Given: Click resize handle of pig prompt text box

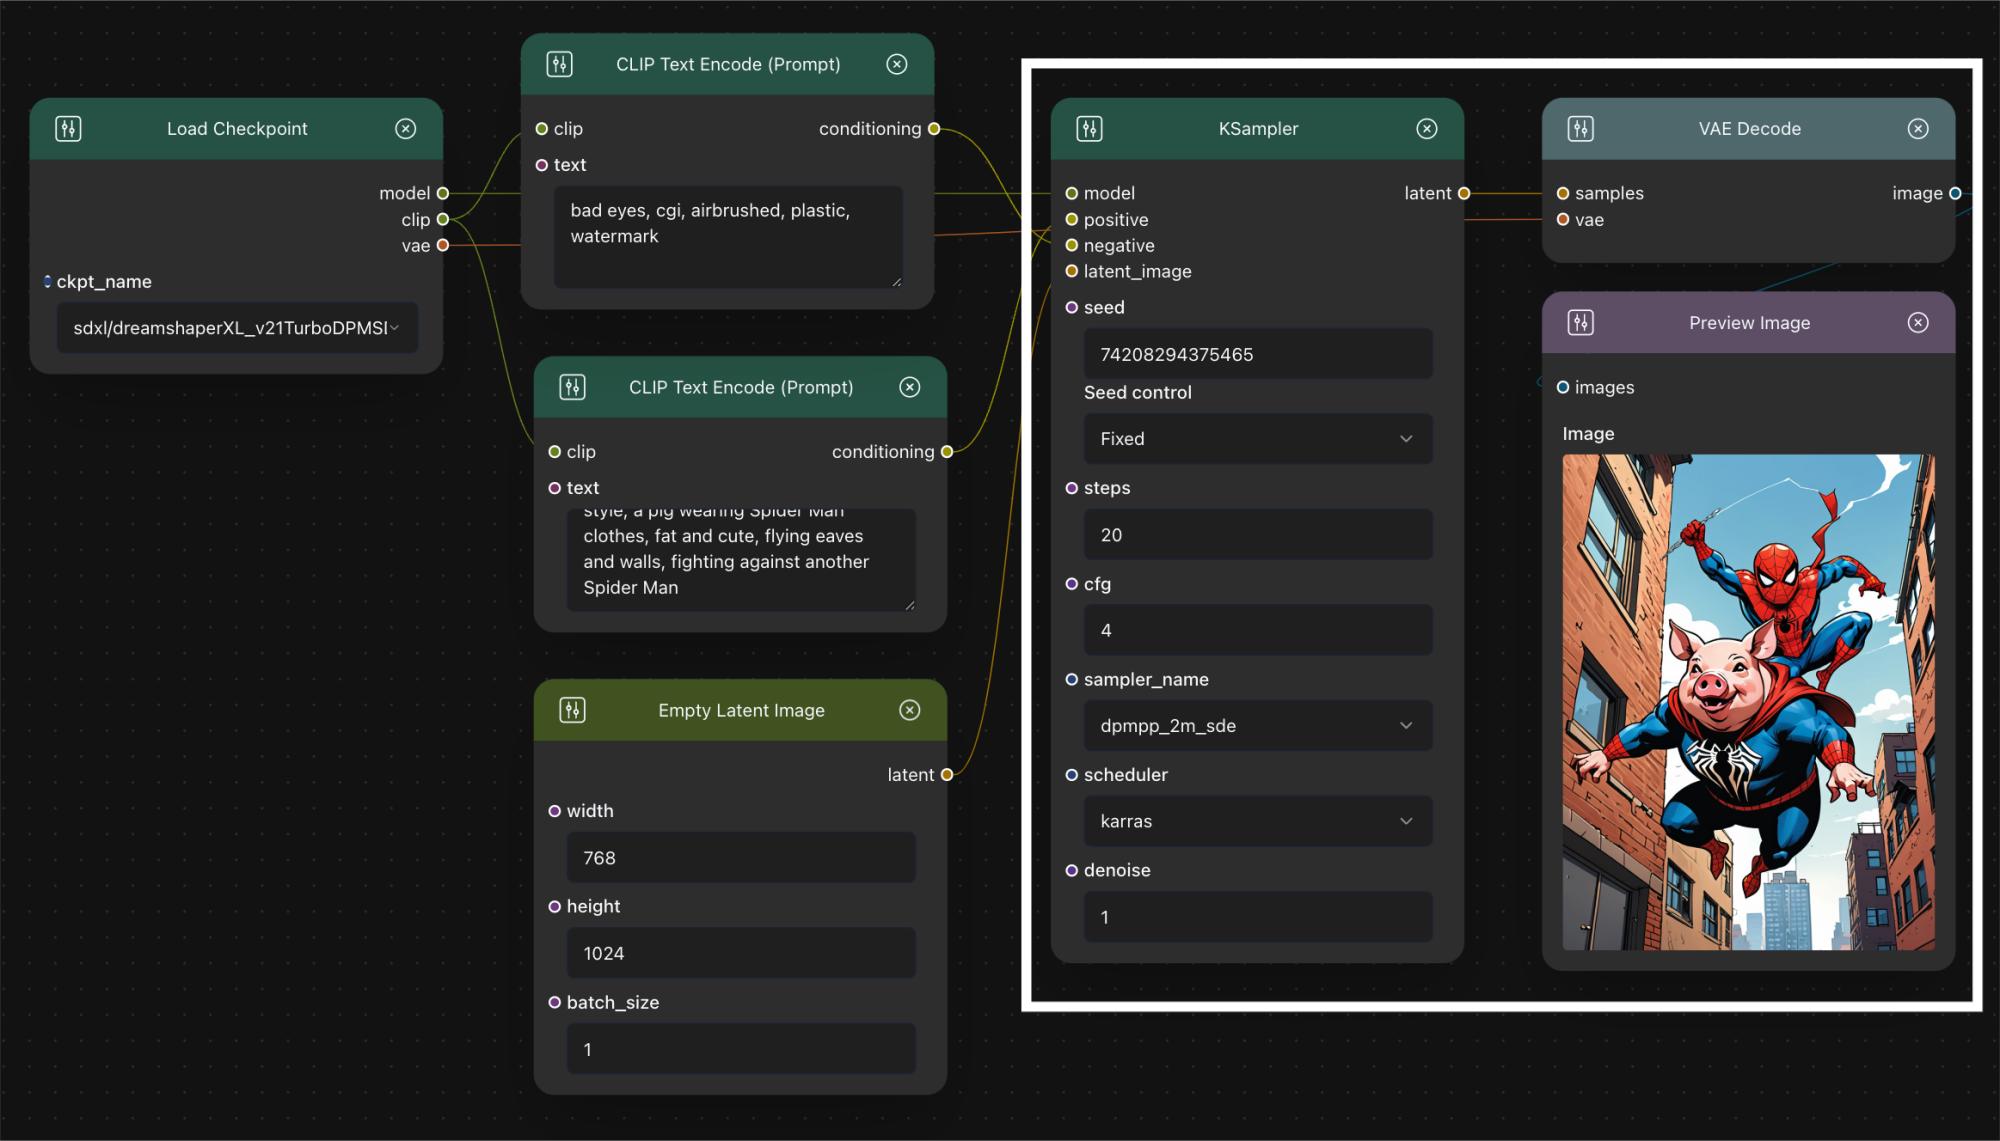Looking at the screenshot, I should (x=909, y=605).
